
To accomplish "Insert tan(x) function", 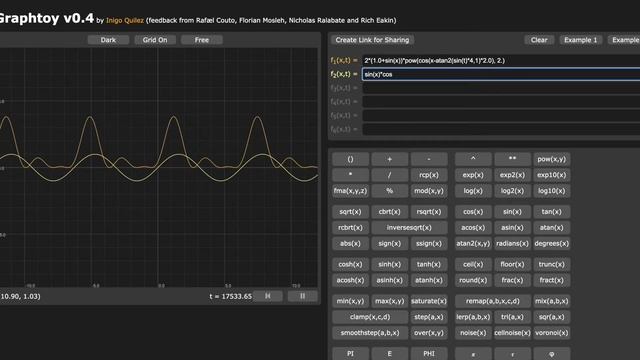I will [x=551, y=212].
